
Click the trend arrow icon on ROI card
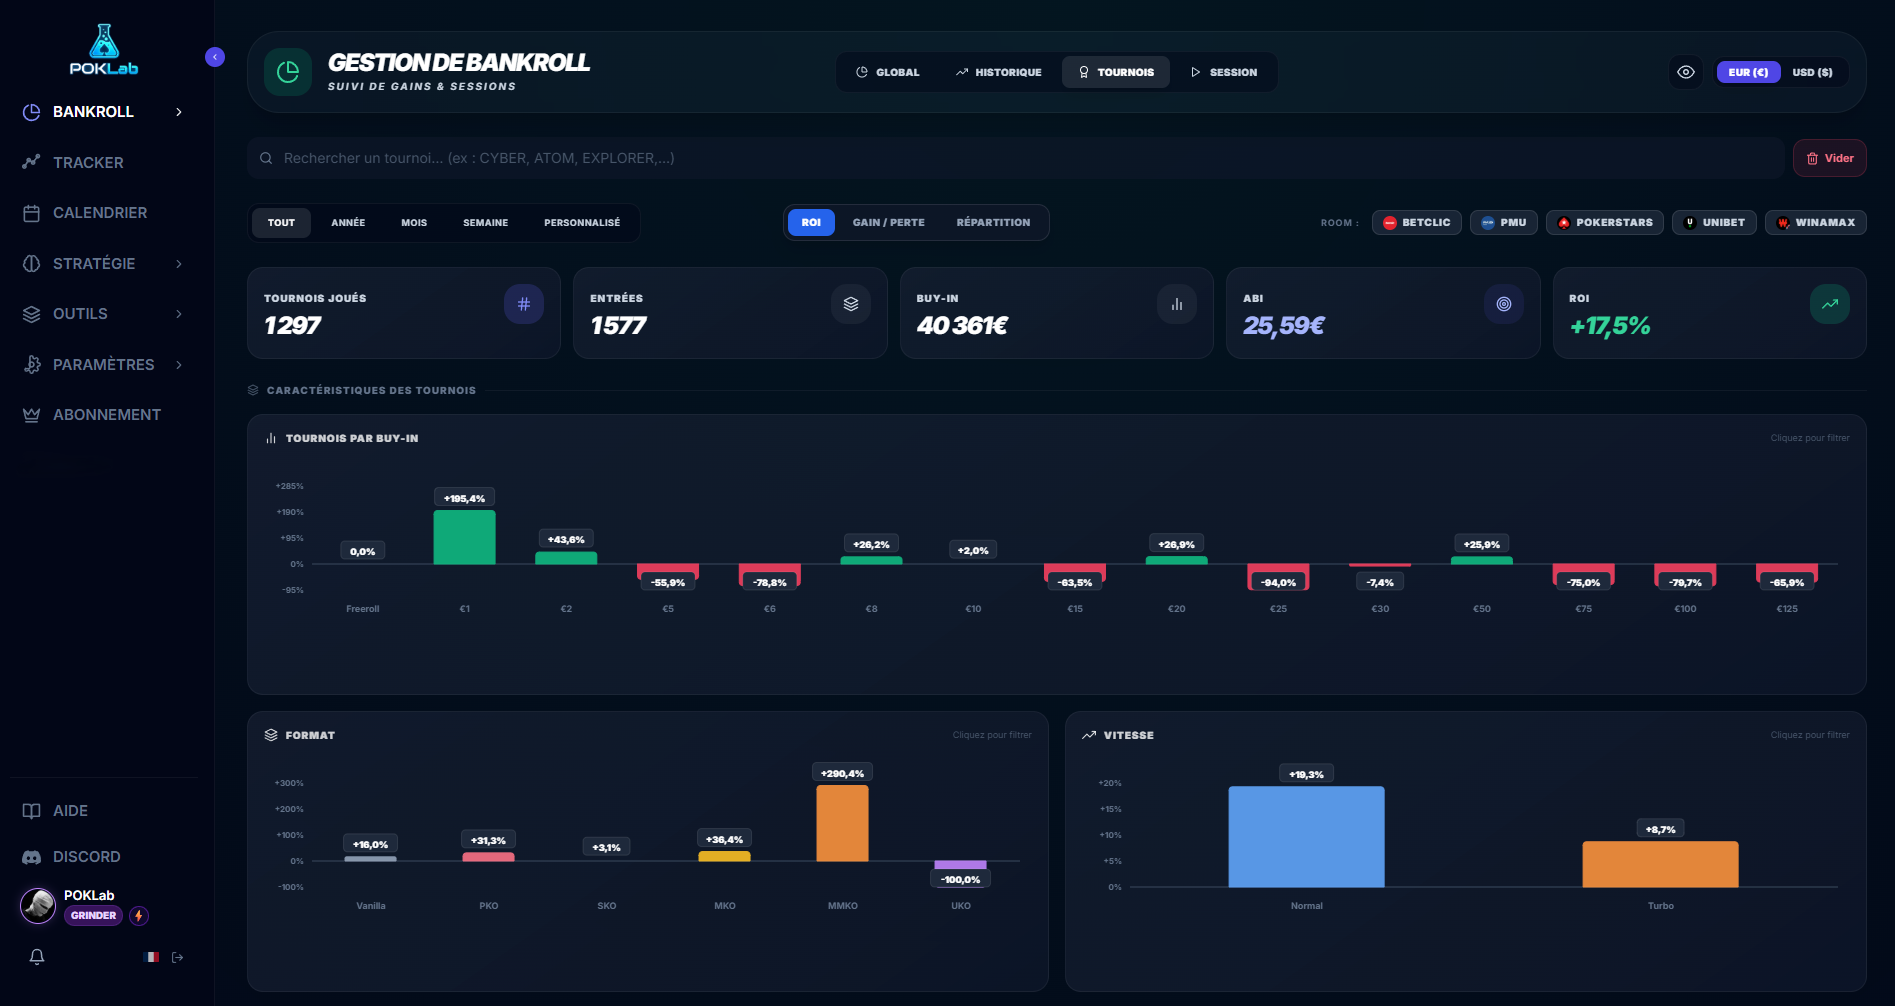tap(1830, 304)
